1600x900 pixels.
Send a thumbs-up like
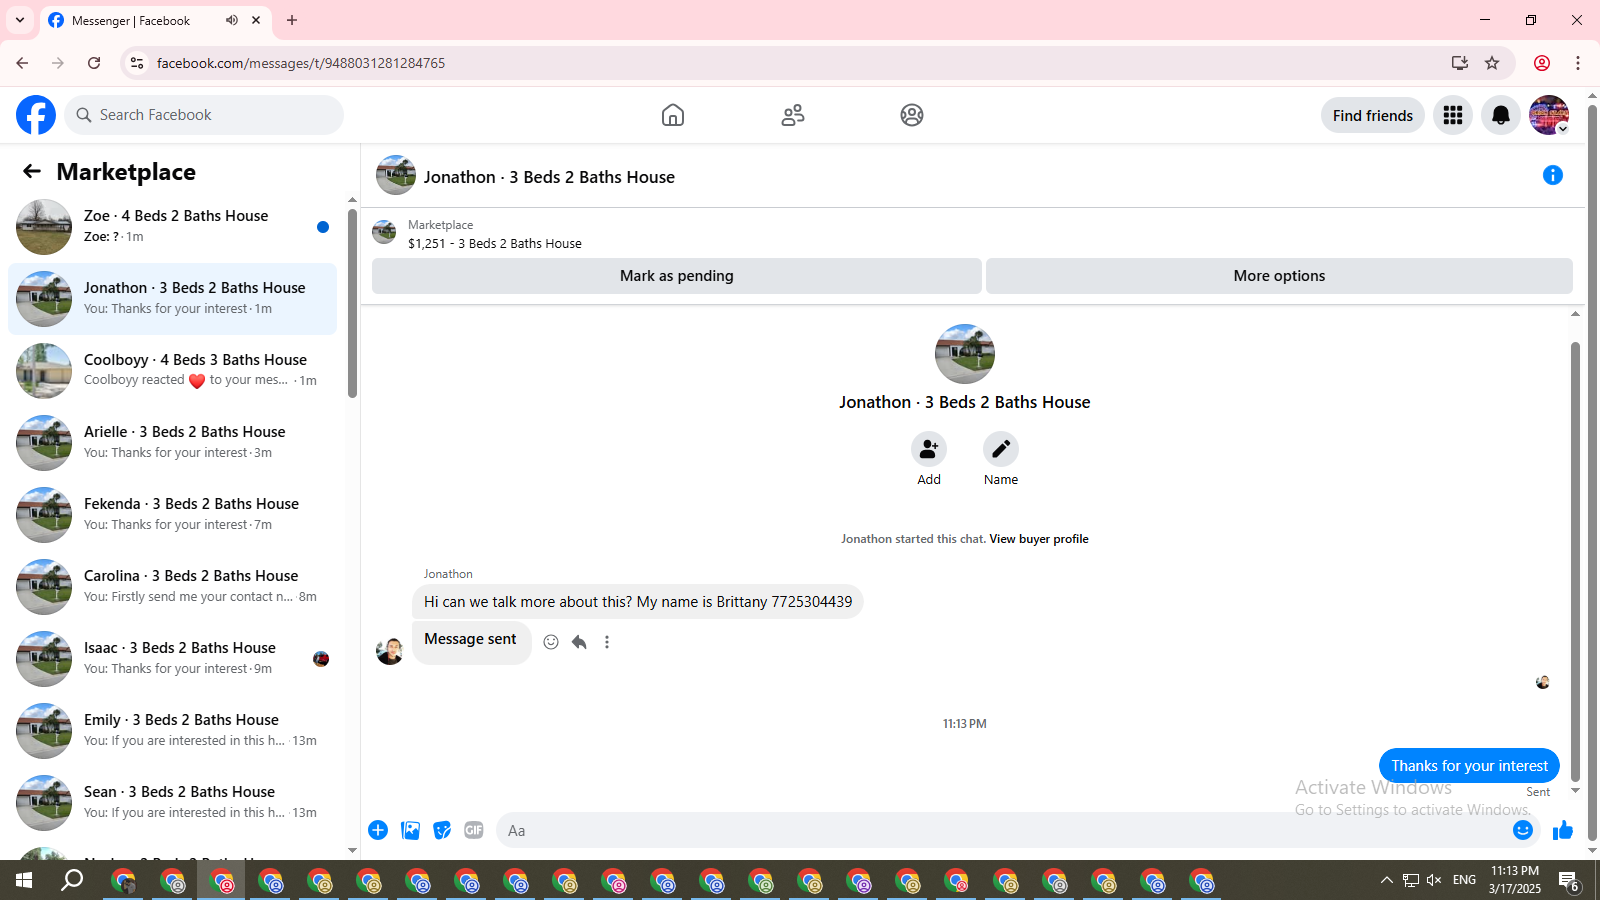(x=1563, y=830)
